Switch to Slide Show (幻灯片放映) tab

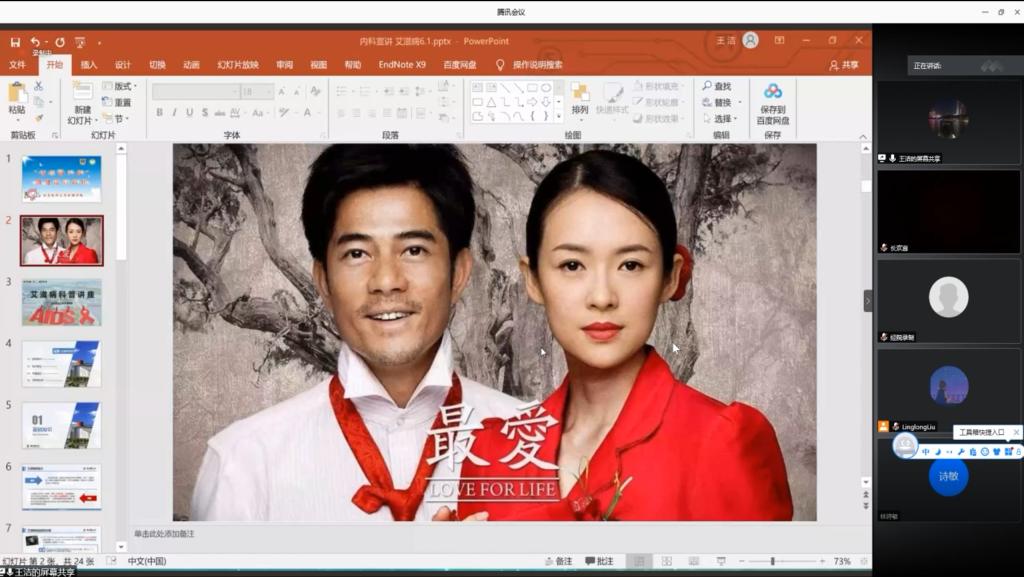(237, 65)
